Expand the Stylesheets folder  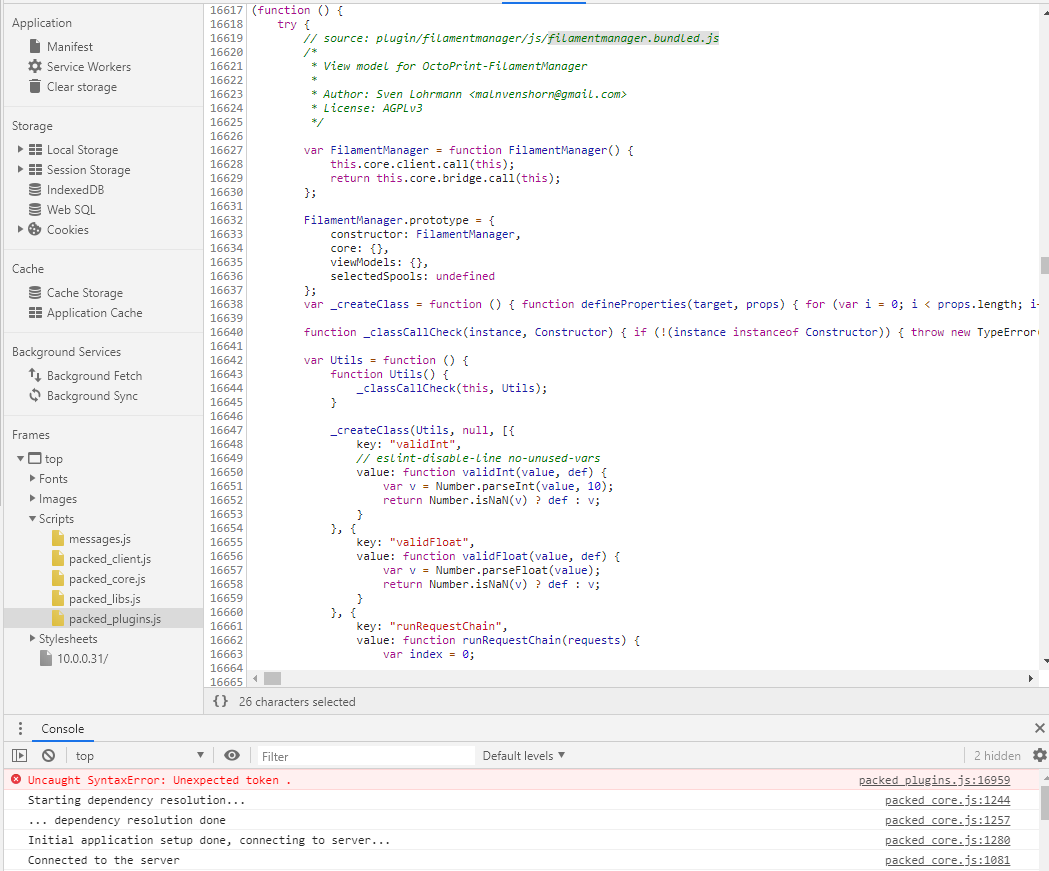coord(32,638)
